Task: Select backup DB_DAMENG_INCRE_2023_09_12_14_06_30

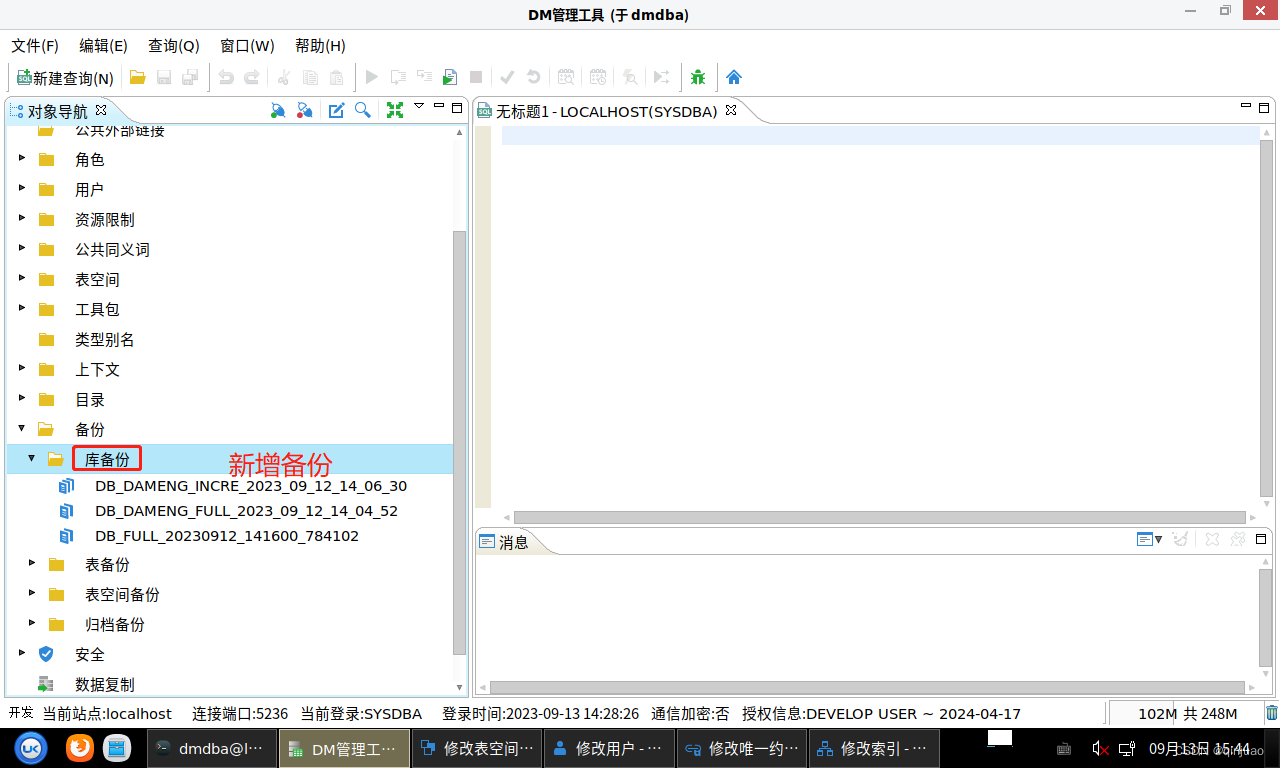Action: (x=251, y=486)
